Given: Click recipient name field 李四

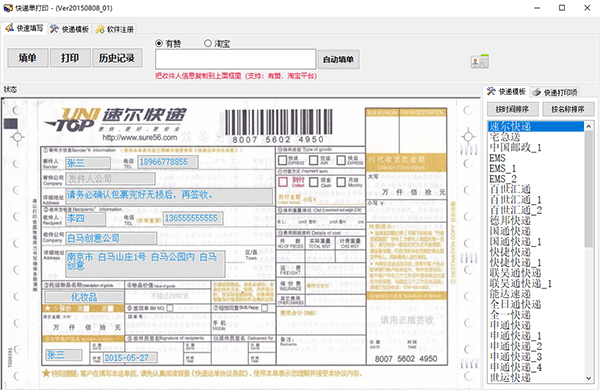Looking at the screenshot, I should pos(85,219).
